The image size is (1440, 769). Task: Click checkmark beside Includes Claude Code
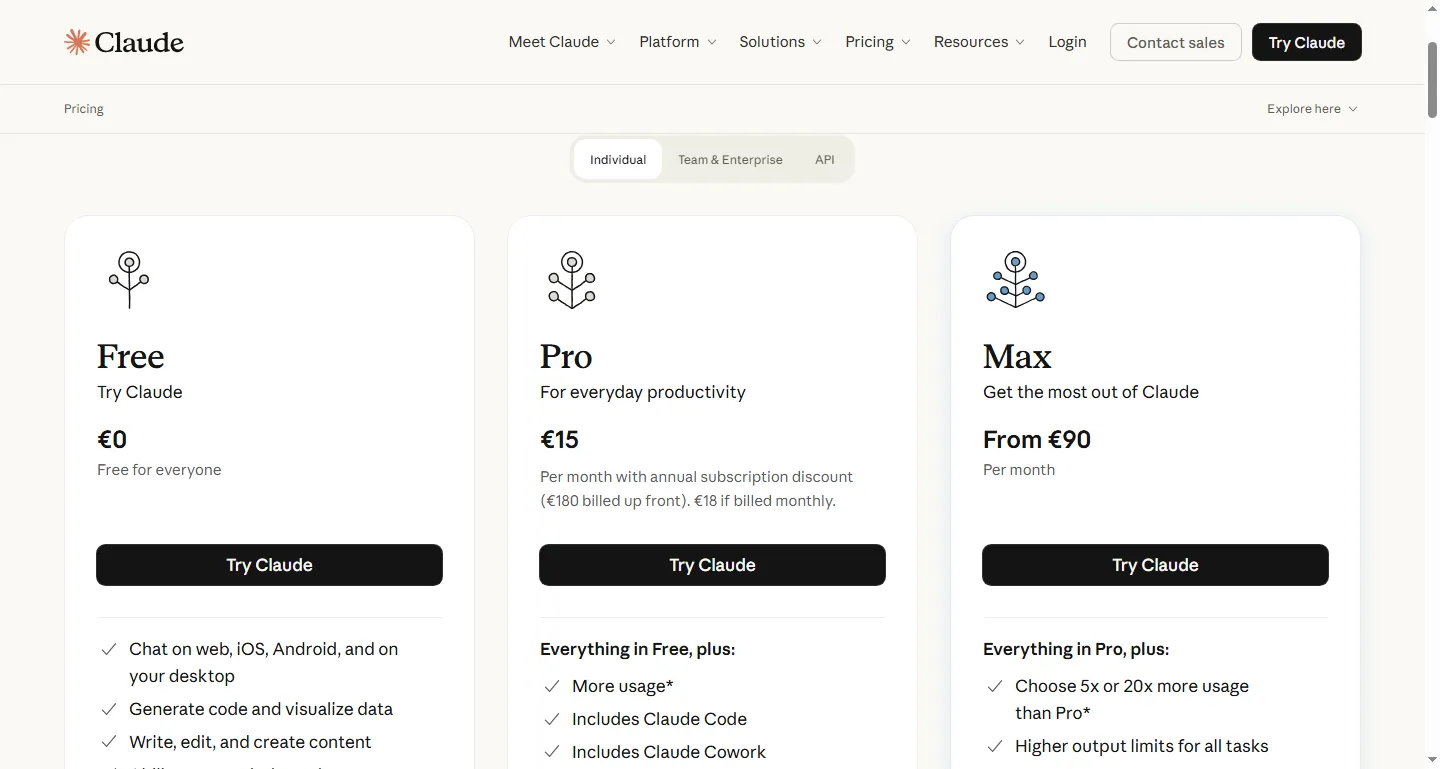point(552,719)
